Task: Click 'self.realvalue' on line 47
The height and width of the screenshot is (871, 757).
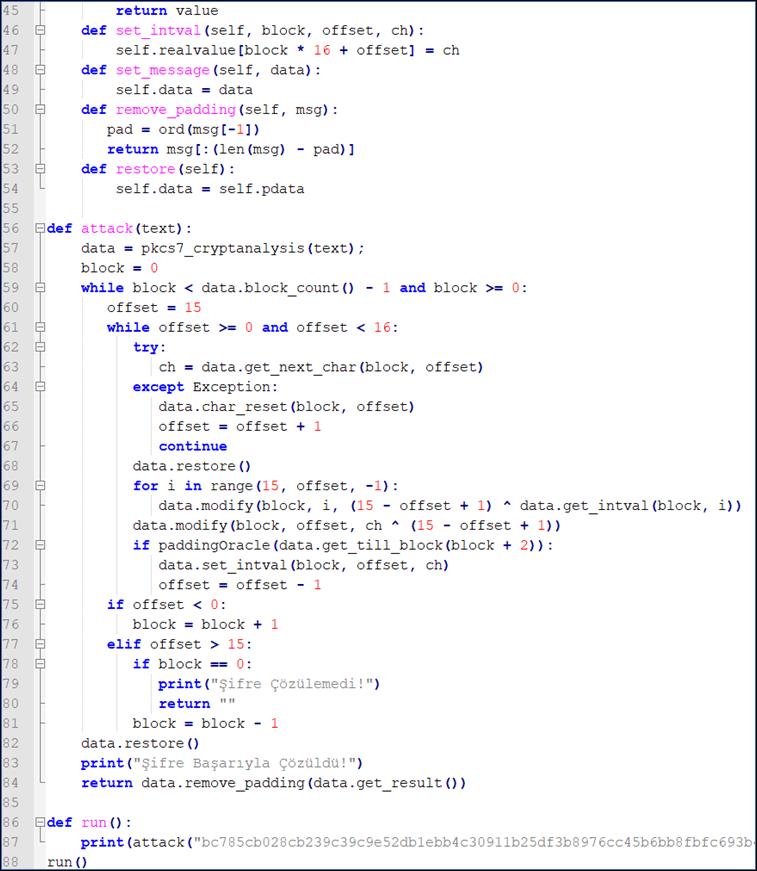Action: pos(176,51)
